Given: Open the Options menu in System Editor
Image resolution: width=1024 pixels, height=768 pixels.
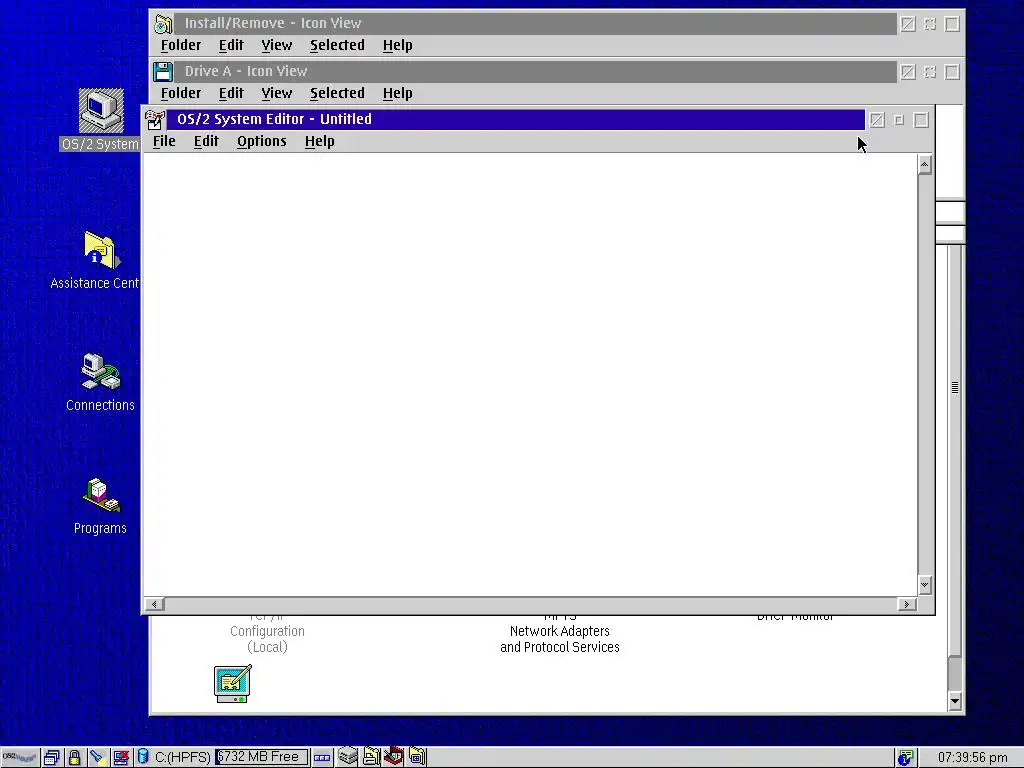Looking at the screenshot, I should 262,142.
